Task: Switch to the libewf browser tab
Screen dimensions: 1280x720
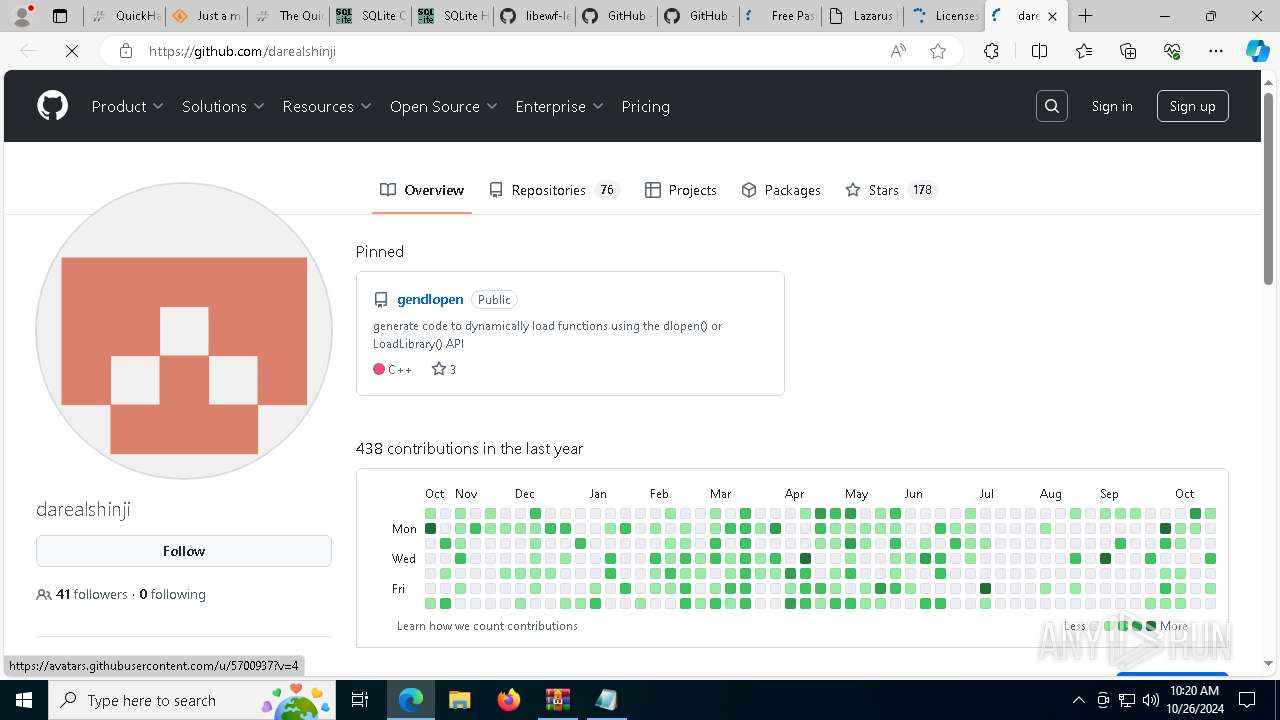Action: (535, 16)
